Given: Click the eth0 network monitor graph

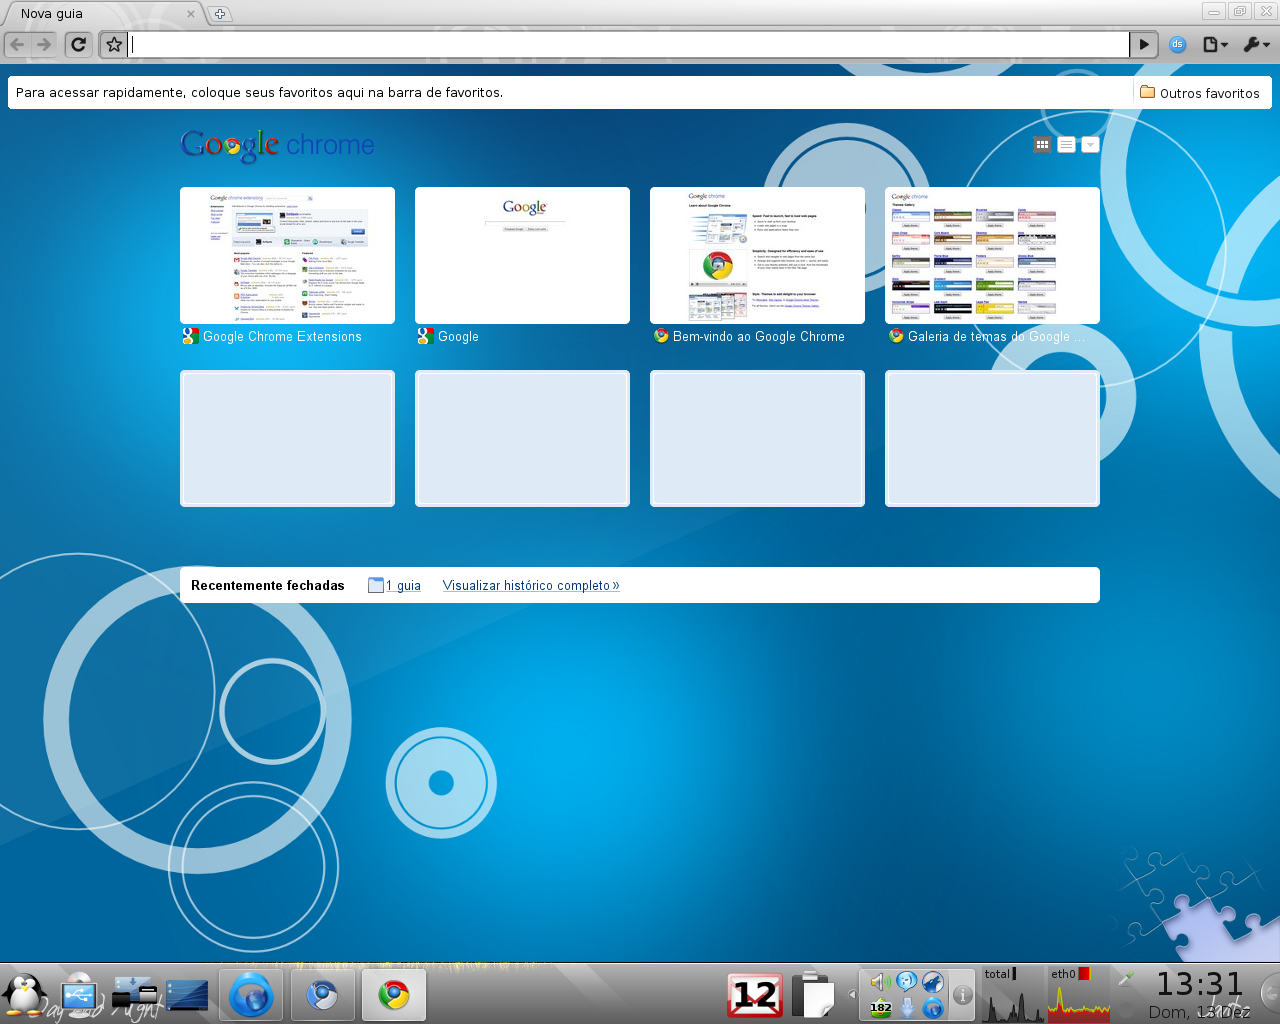Looking at the screenshot, I should pyautogui.click(x=1079, y=995).
